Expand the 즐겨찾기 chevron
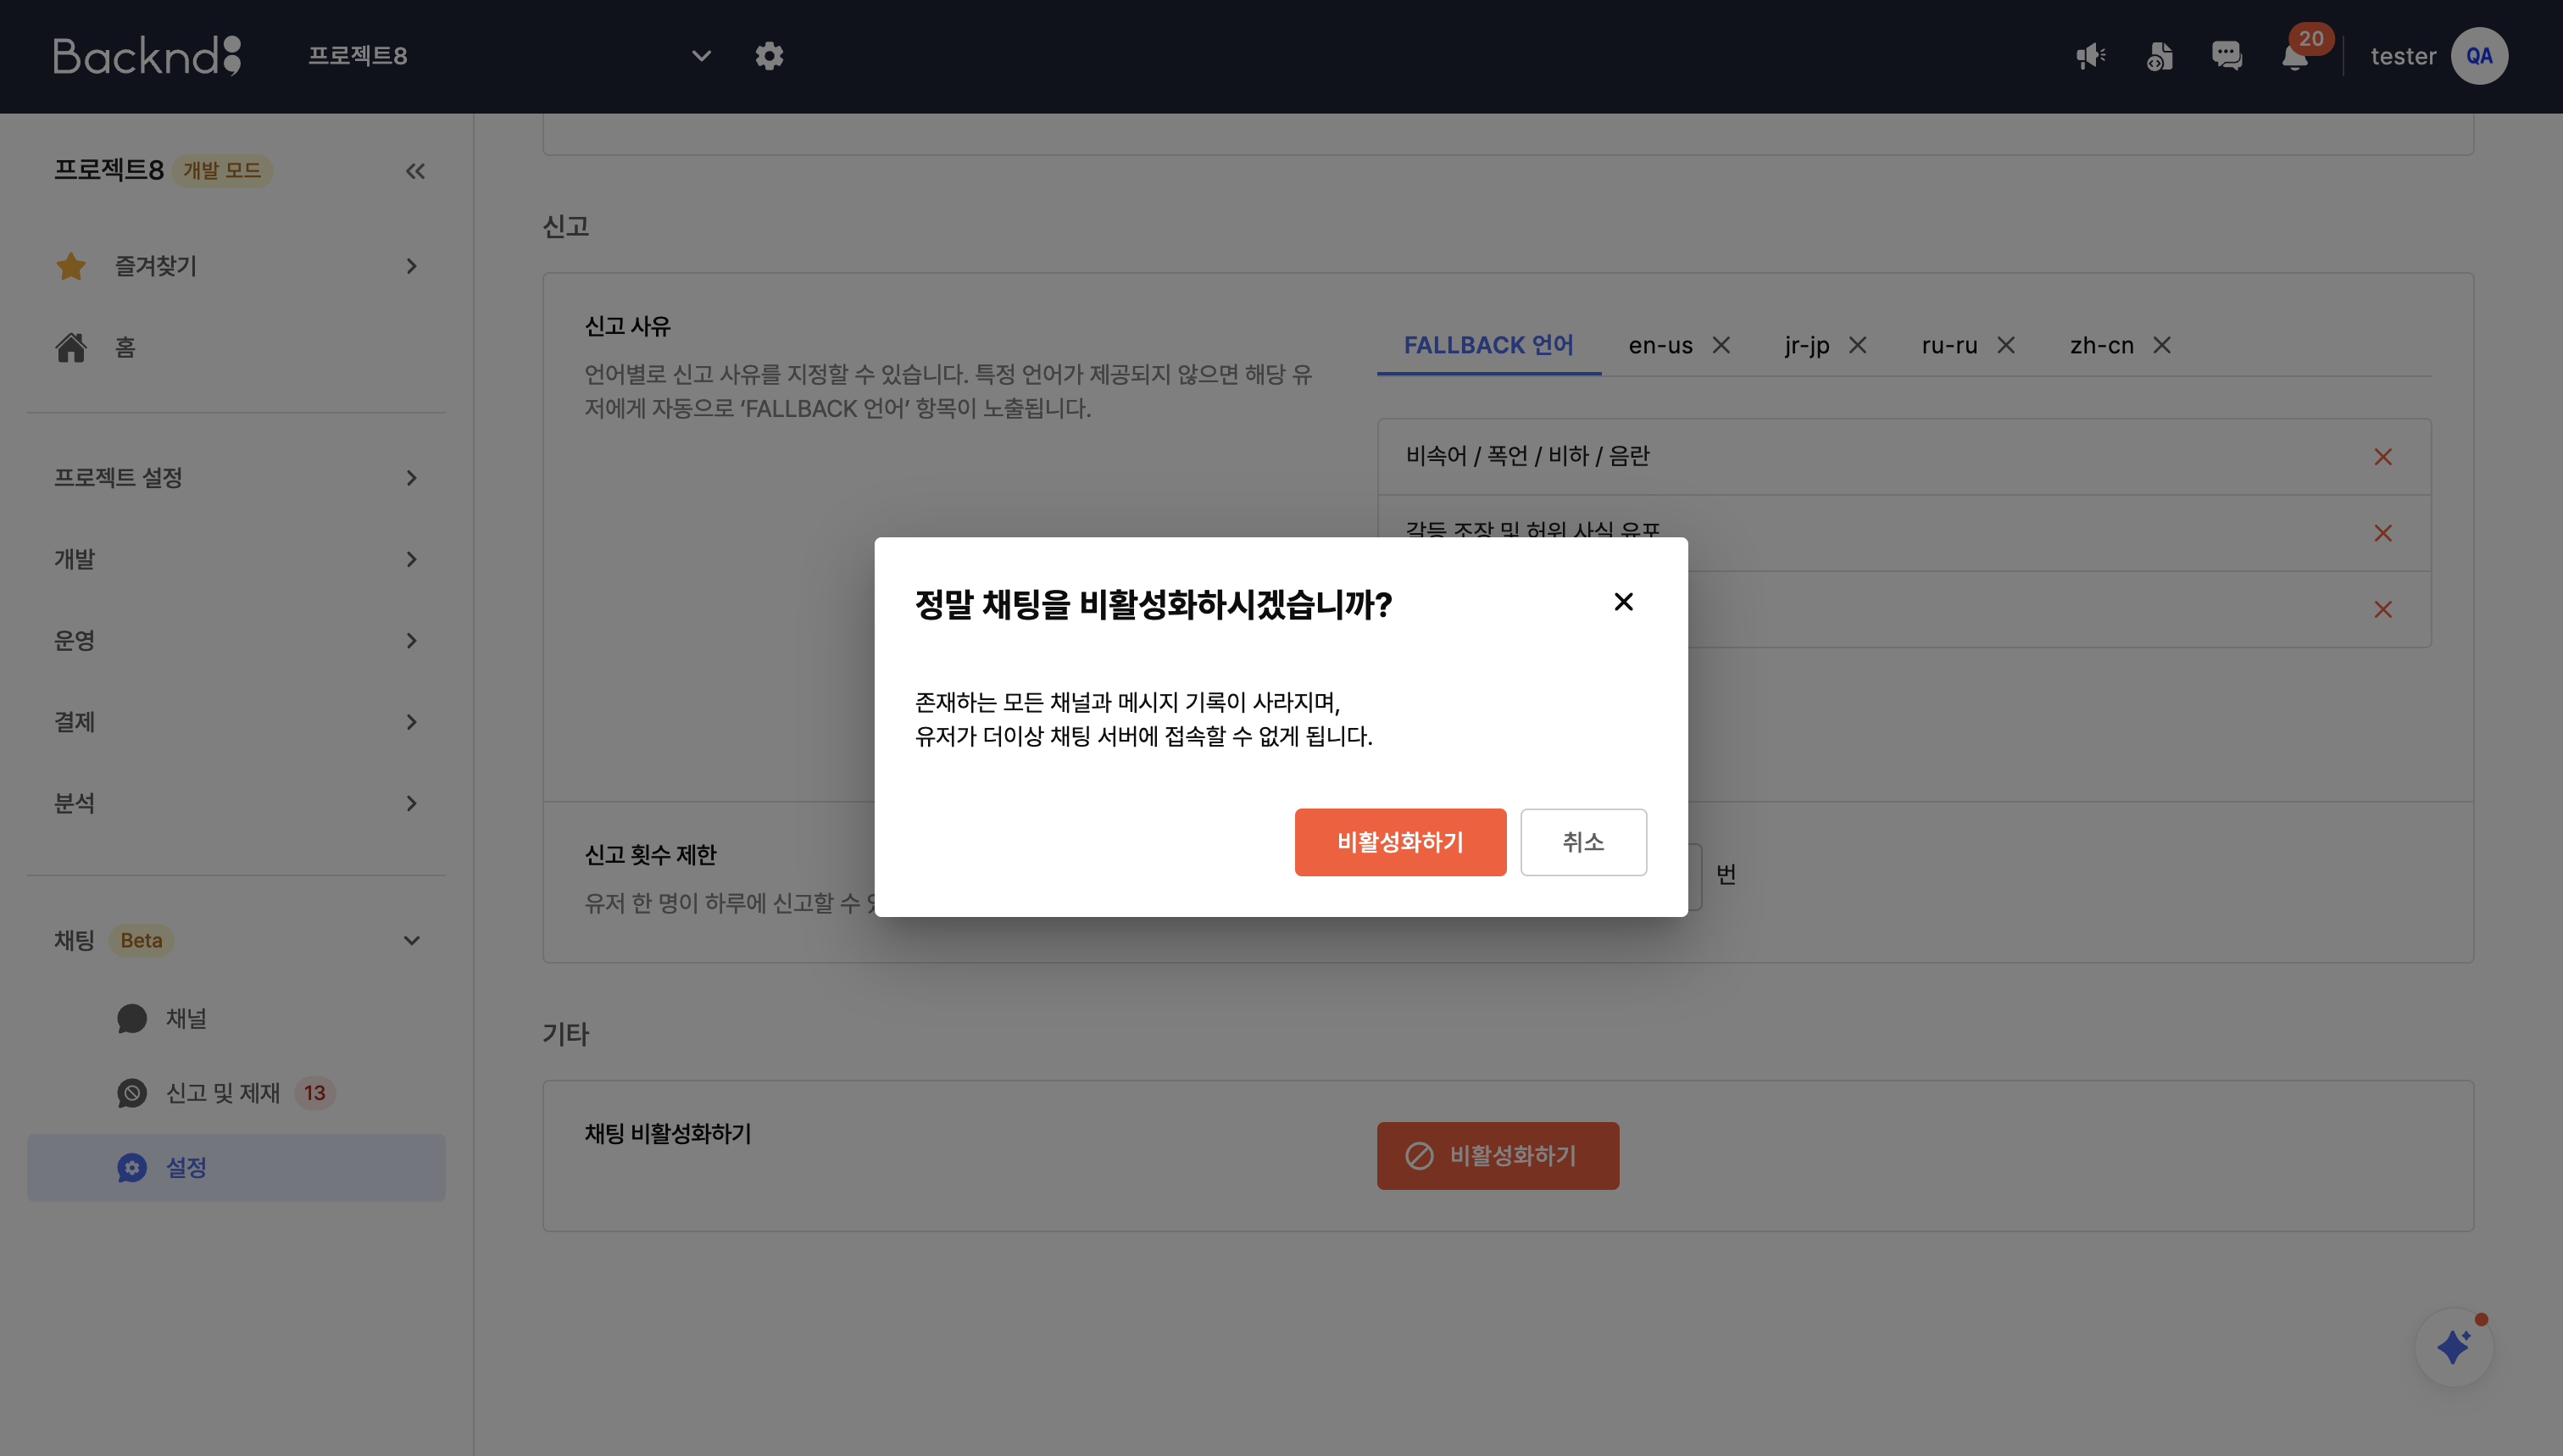This screenshot has width=2563, height=1456. coord(411,266)
